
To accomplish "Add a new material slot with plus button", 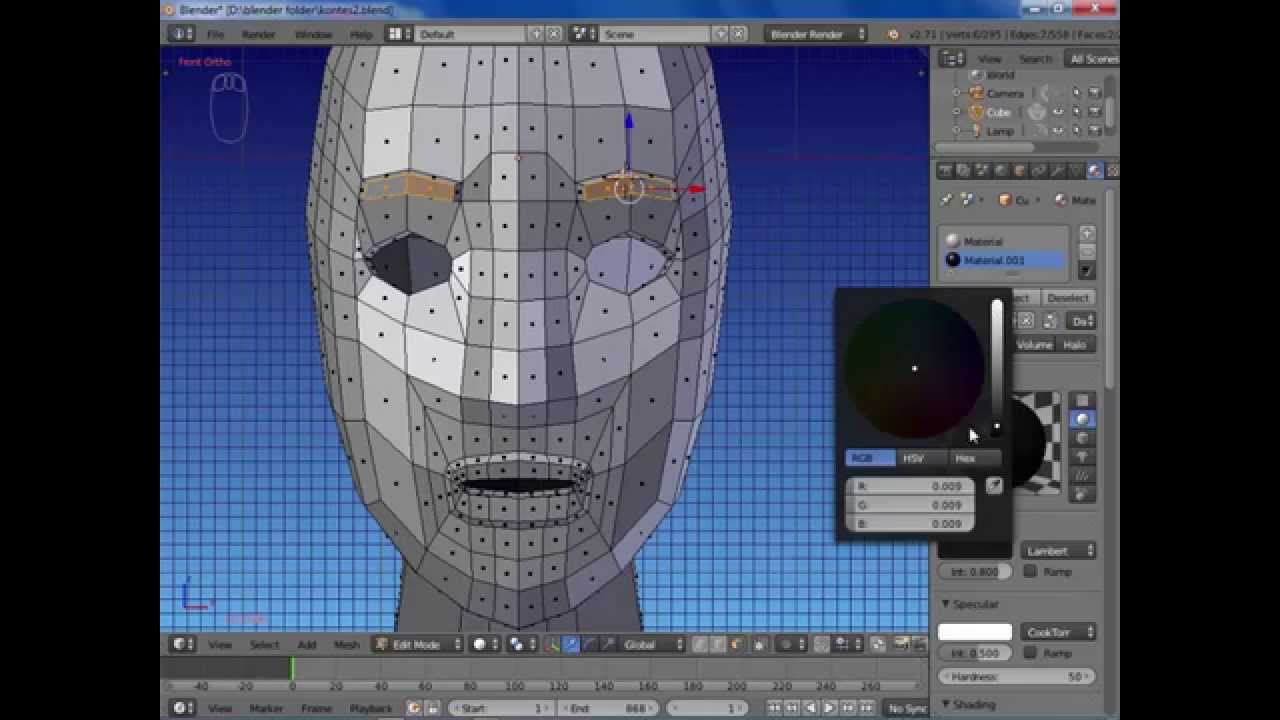I will click(1087, 233).
